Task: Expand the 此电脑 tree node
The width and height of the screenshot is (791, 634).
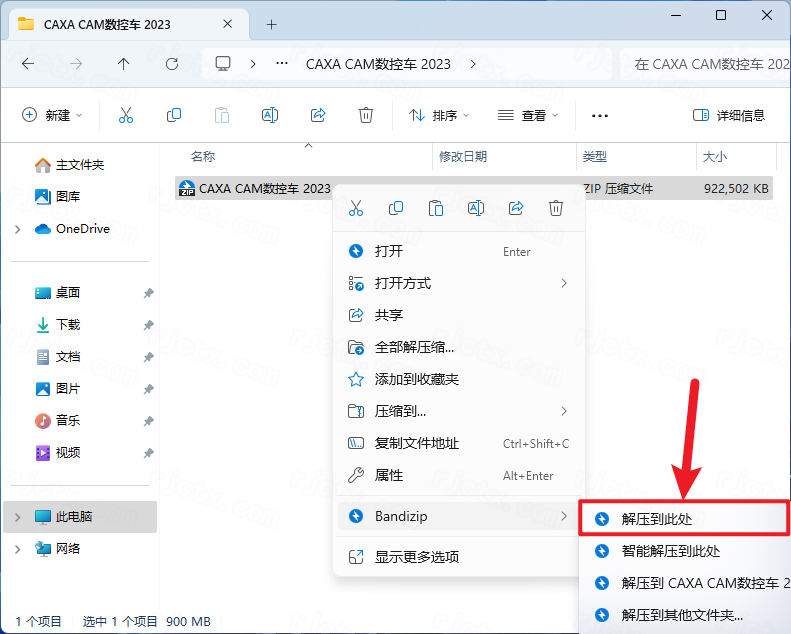Action: click(x=18, y=517)
